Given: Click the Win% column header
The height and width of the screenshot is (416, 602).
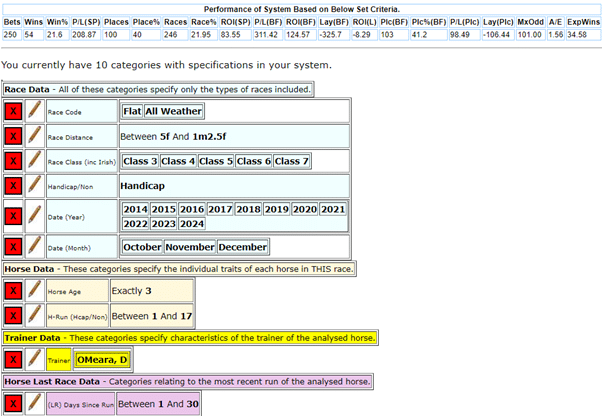Looking at the screenshot, I should (x=57, y=22).
